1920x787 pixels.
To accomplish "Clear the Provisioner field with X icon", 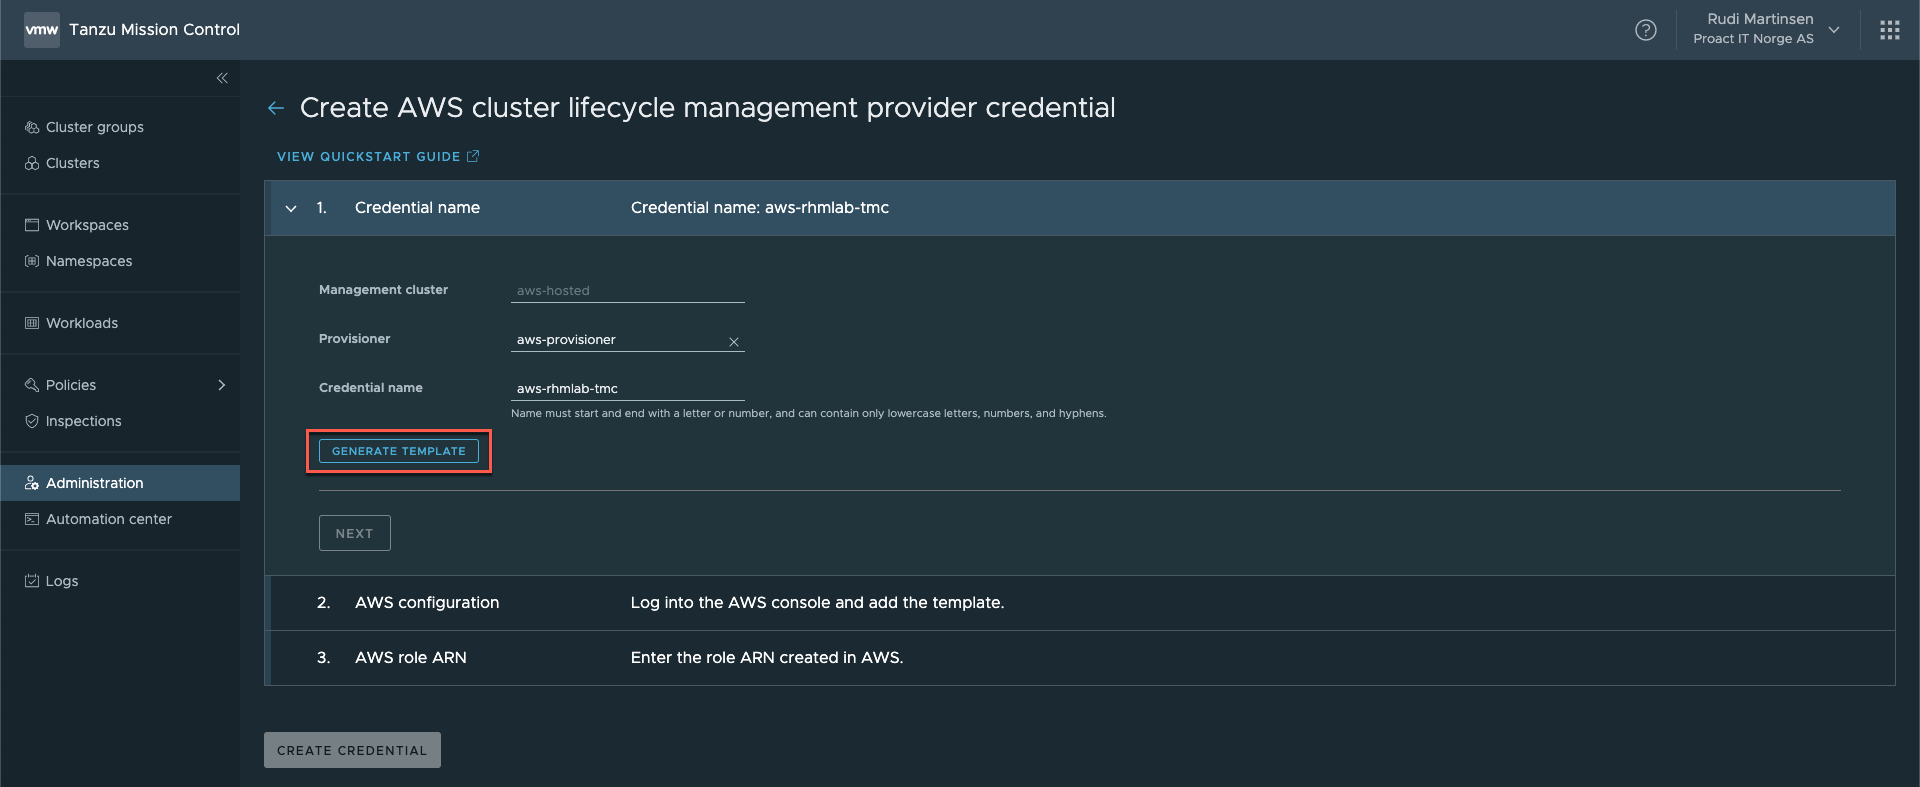I will 734,342.
